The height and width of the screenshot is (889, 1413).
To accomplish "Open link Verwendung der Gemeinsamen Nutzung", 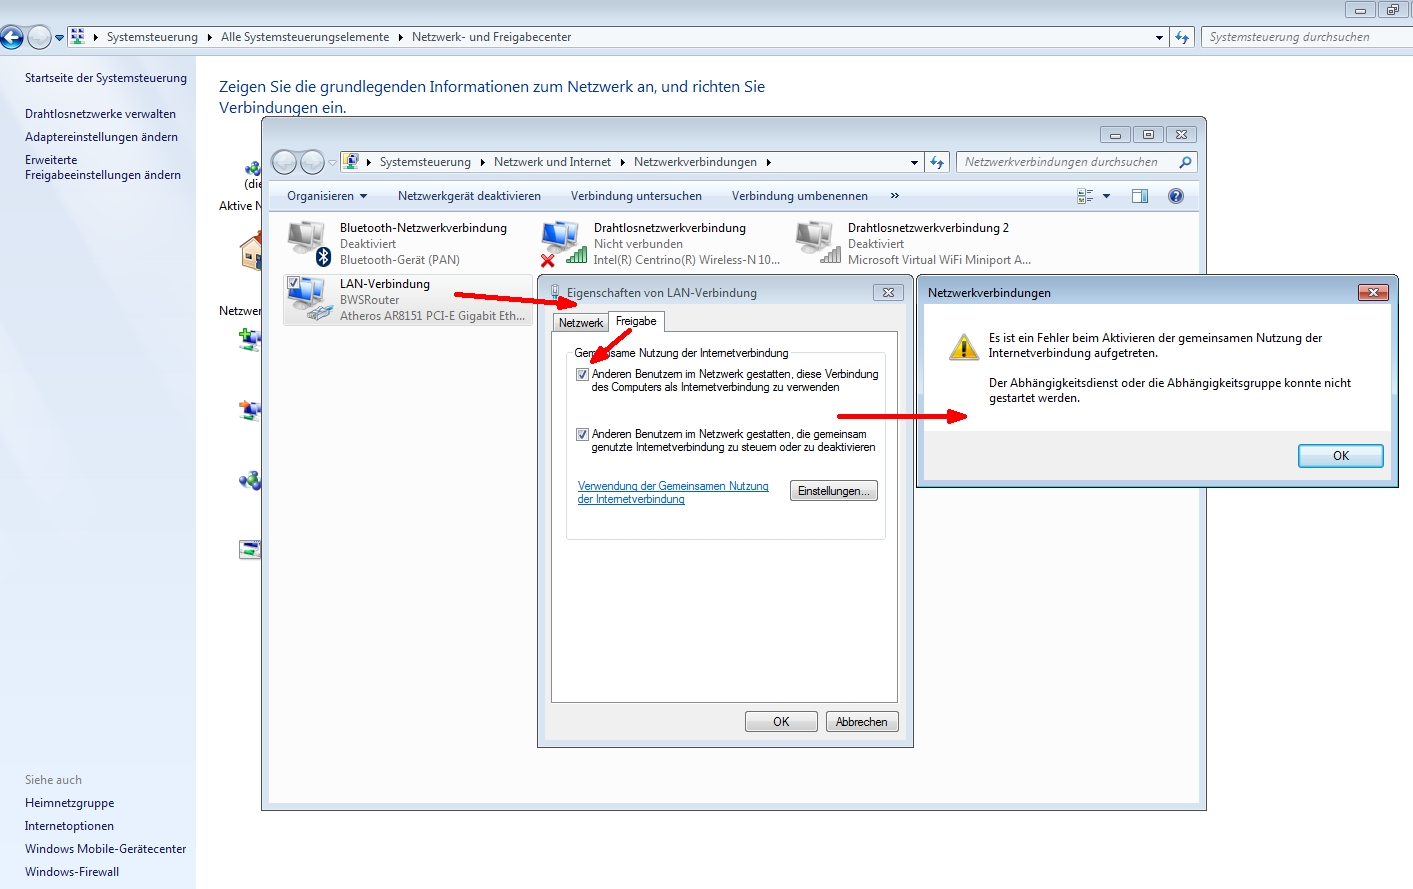I will (672, 492).
